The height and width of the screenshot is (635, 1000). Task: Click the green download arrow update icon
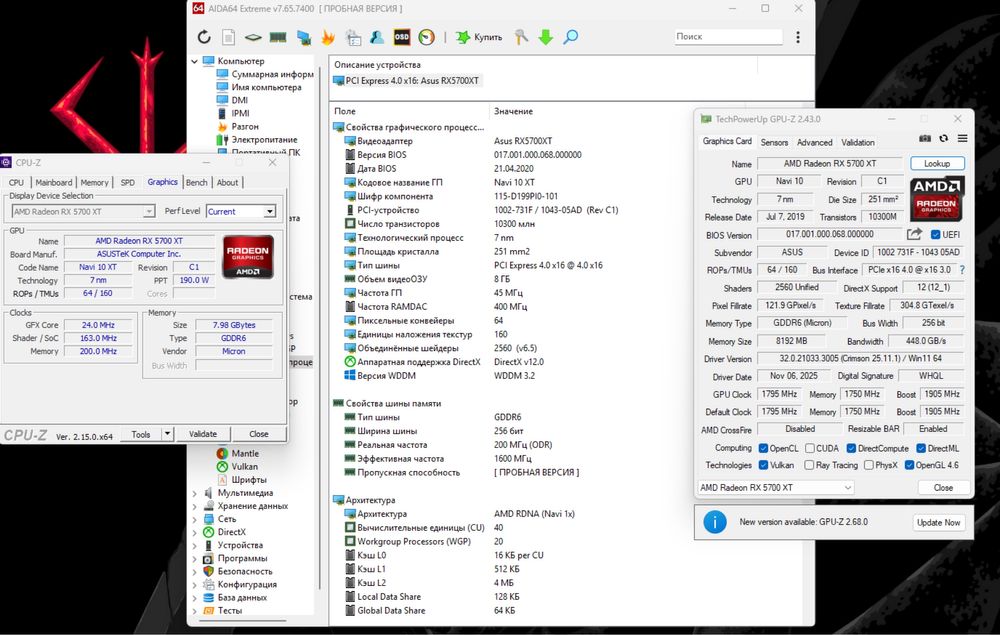click(x=545, y=37)
